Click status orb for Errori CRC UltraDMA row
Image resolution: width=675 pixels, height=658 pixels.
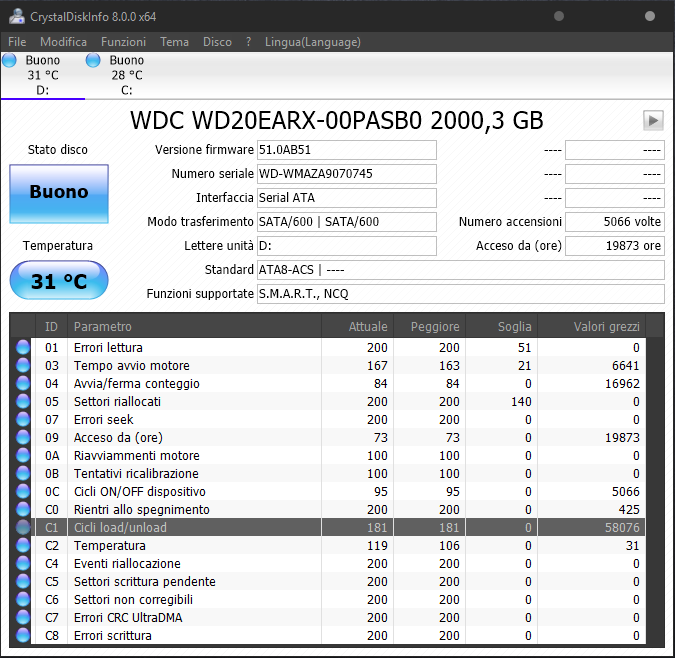23,618
